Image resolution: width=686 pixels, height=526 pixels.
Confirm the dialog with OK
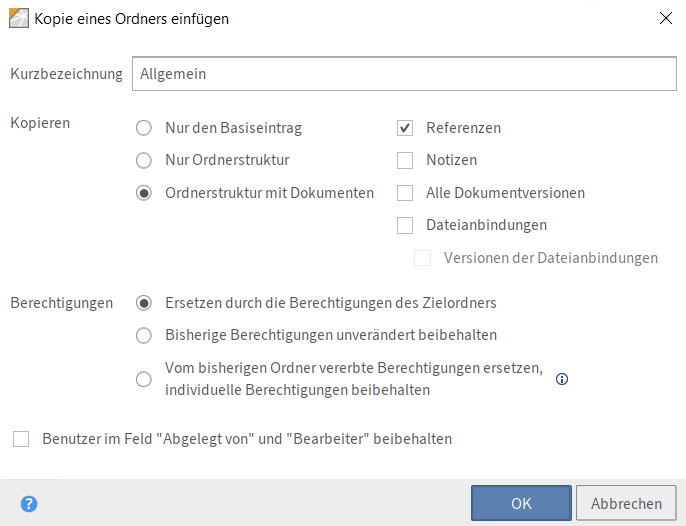coord(521,504)
